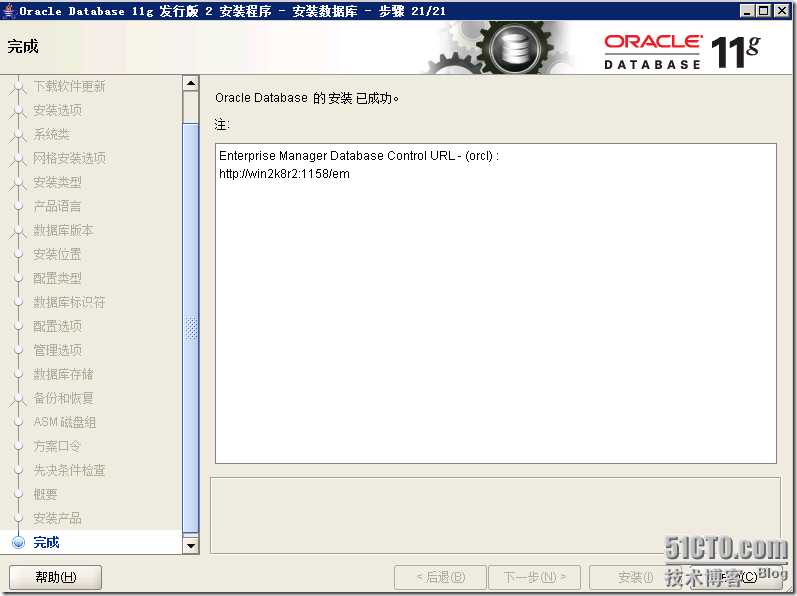
Task: Select the 管理选项 step
Action: [x=57, y=350]
